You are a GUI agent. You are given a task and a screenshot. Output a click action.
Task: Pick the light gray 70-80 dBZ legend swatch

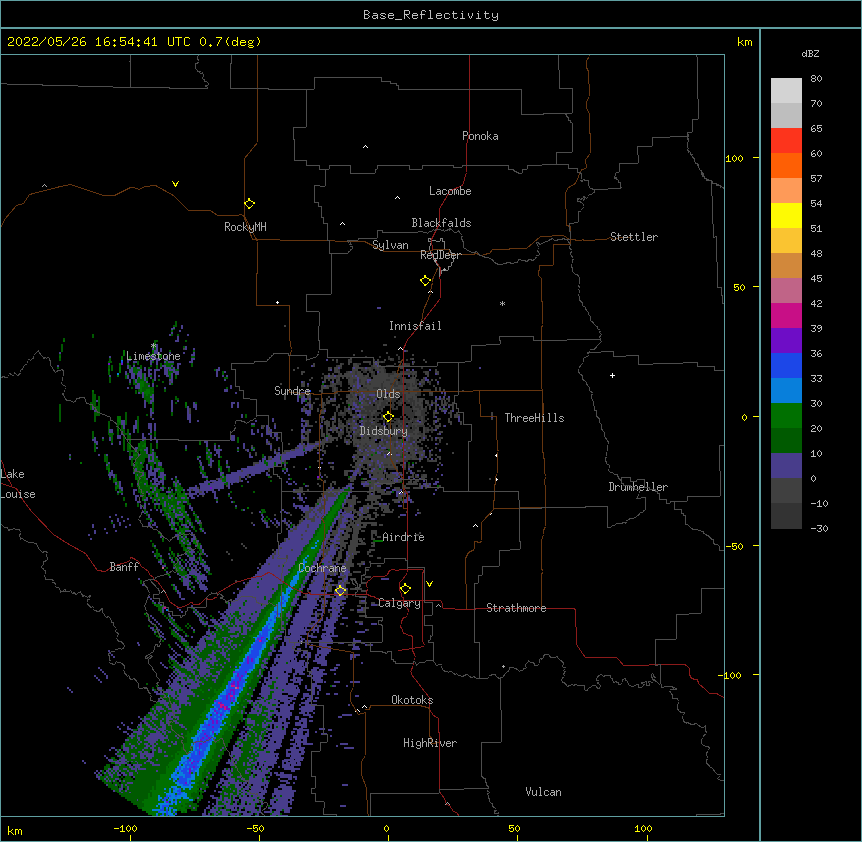786,91
